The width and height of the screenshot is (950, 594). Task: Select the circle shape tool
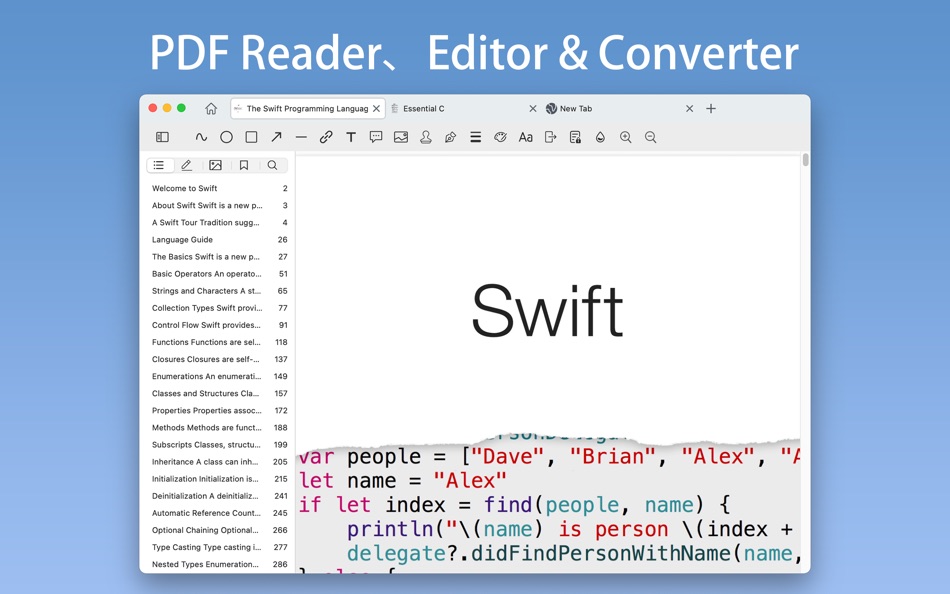226,137
